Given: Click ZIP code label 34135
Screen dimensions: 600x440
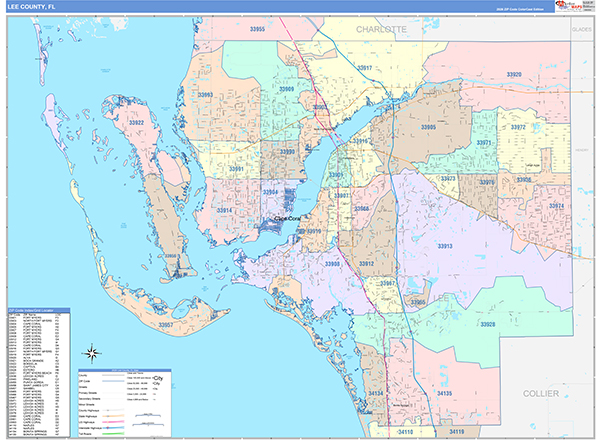Looking at the screenshot, I should [444, 393].
